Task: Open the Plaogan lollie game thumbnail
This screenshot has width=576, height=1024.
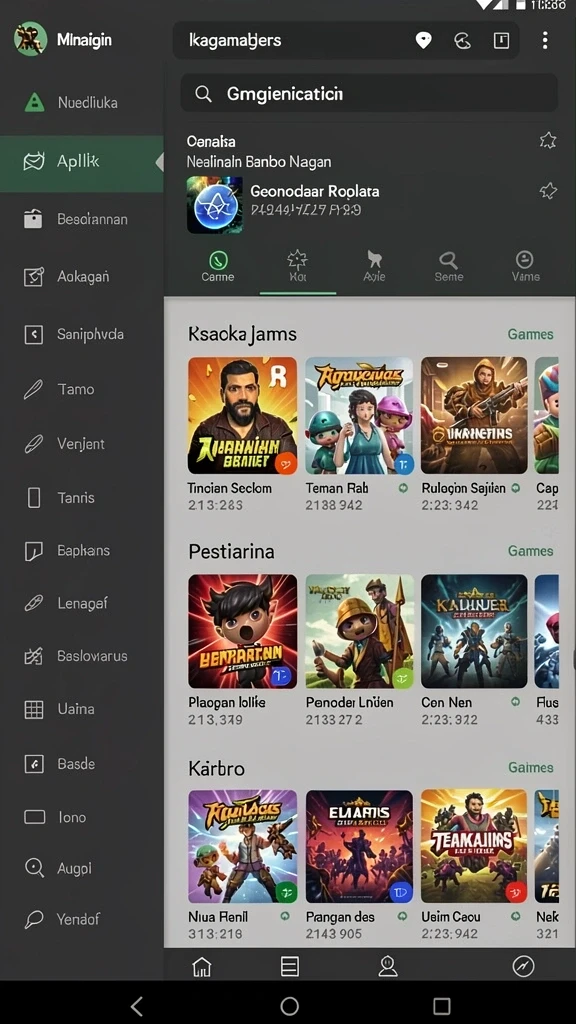Action: [x=242, y=631]
